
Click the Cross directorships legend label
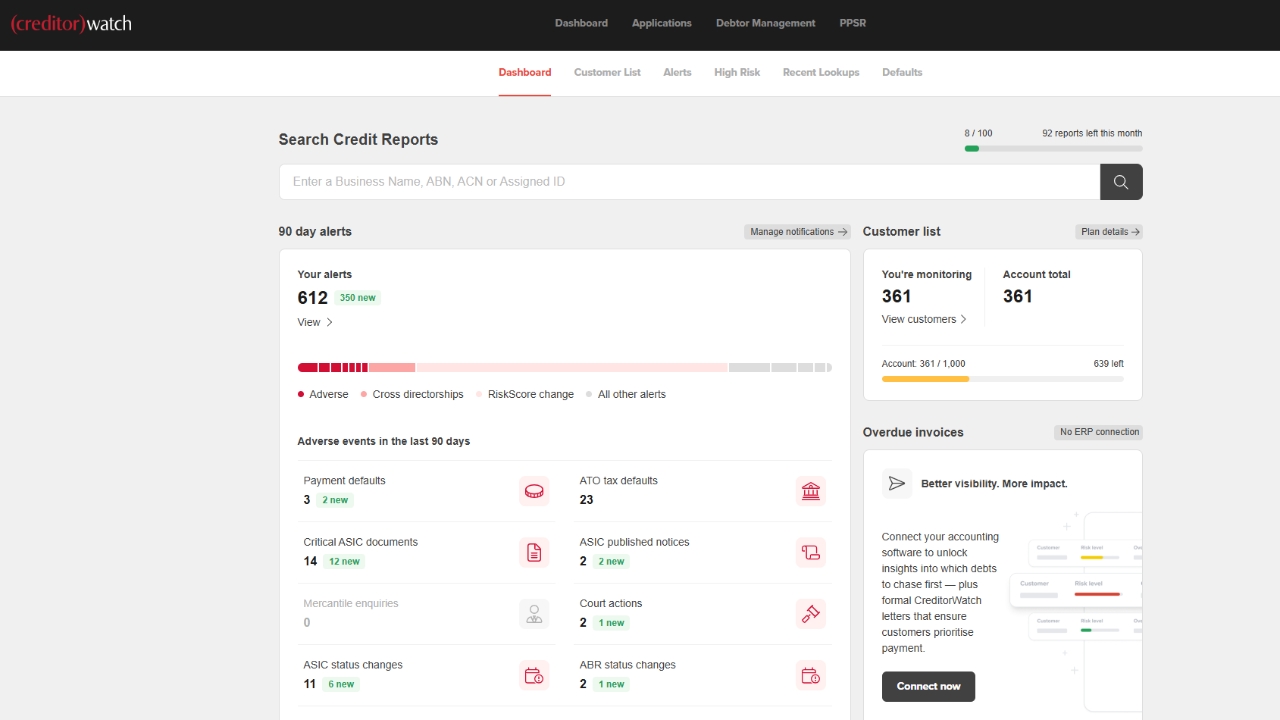(x=418, y=394)
